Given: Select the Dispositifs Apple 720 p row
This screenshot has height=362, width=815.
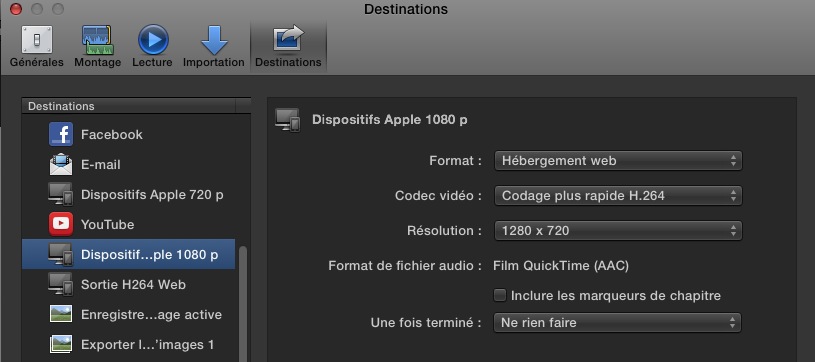Looking at the screenshot, I should tap(128, 195).
